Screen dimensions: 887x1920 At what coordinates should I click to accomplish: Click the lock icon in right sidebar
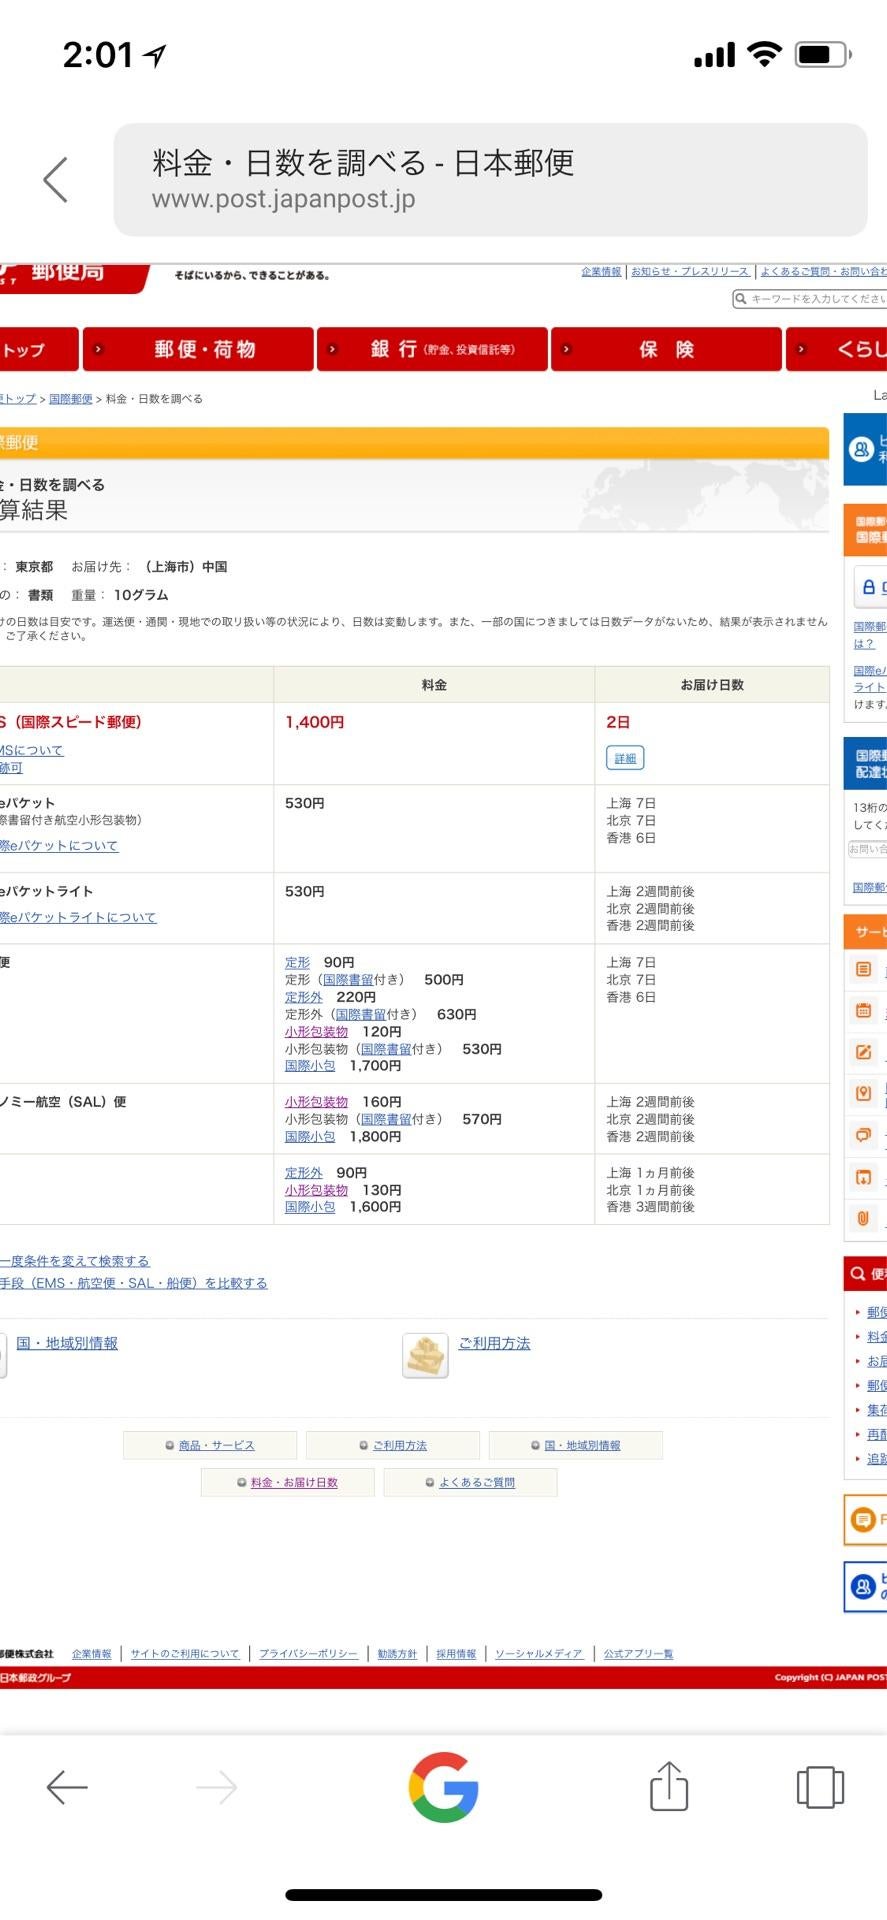coord(868,588)
